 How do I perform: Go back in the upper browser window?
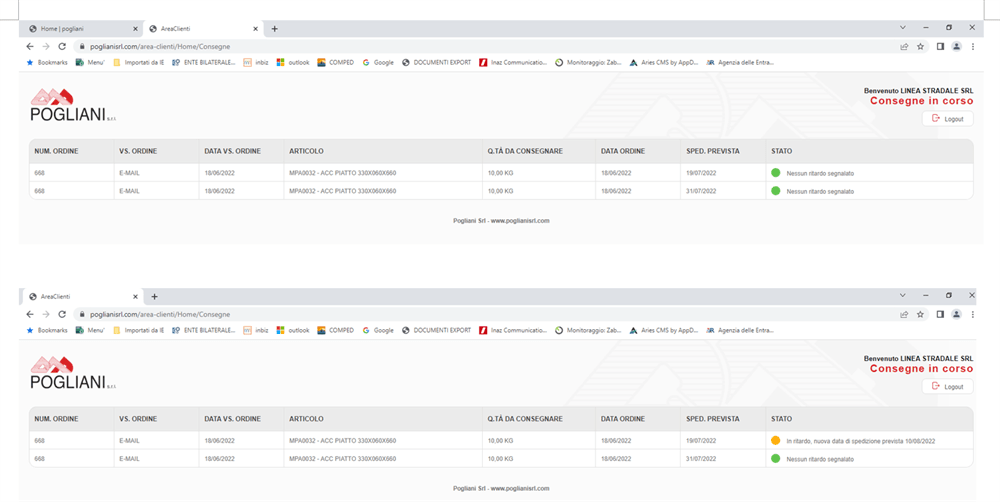30,46
